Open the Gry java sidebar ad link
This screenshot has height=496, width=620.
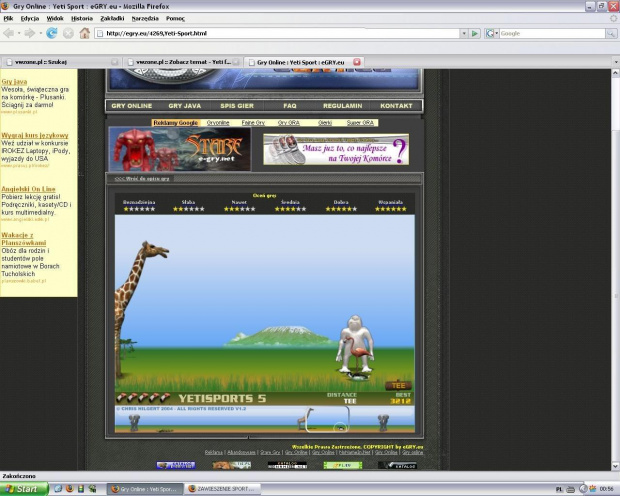point(14,82)
